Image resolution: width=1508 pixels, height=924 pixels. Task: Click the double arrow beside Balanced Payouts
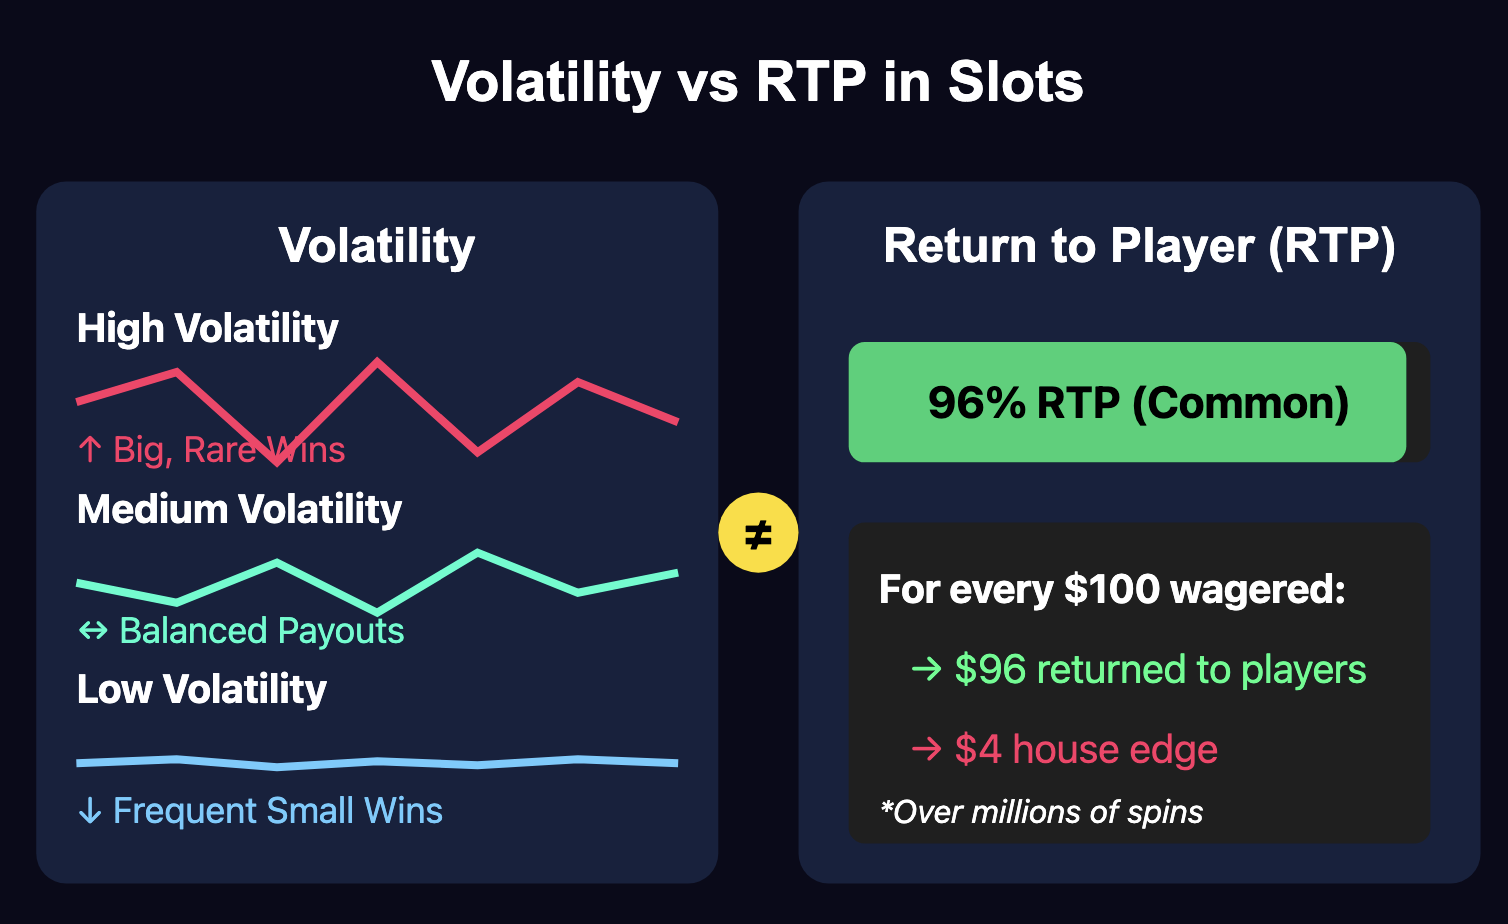coord(93,631)
